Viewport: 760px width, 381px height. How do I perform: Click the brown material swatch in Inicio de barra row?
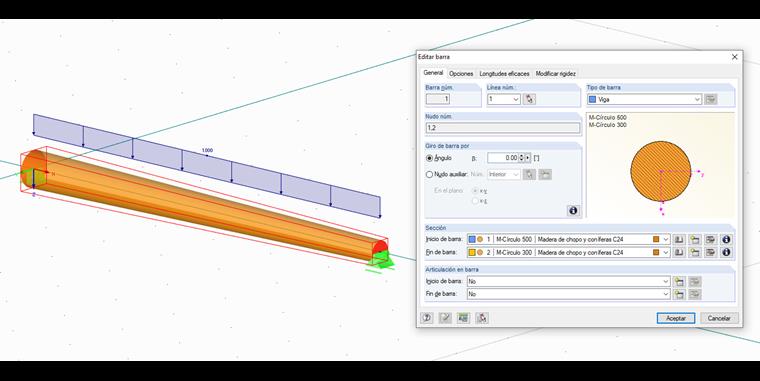click(x=656, y=239)
